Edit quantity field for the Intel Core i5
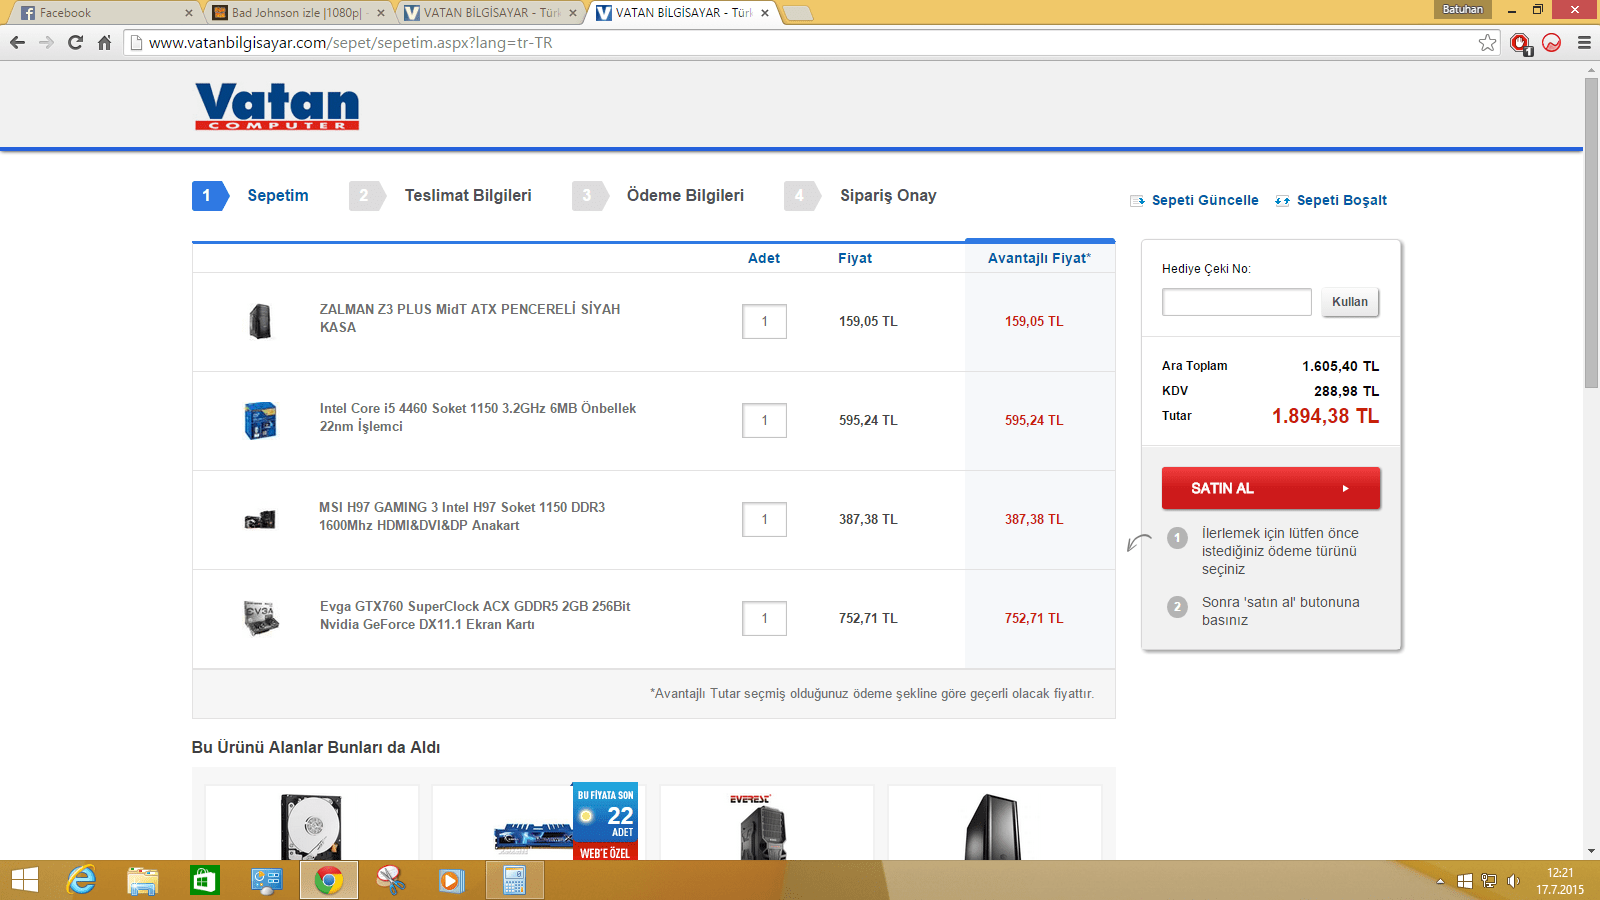Viewport: 1600px width, 900px height. [764, 420]
